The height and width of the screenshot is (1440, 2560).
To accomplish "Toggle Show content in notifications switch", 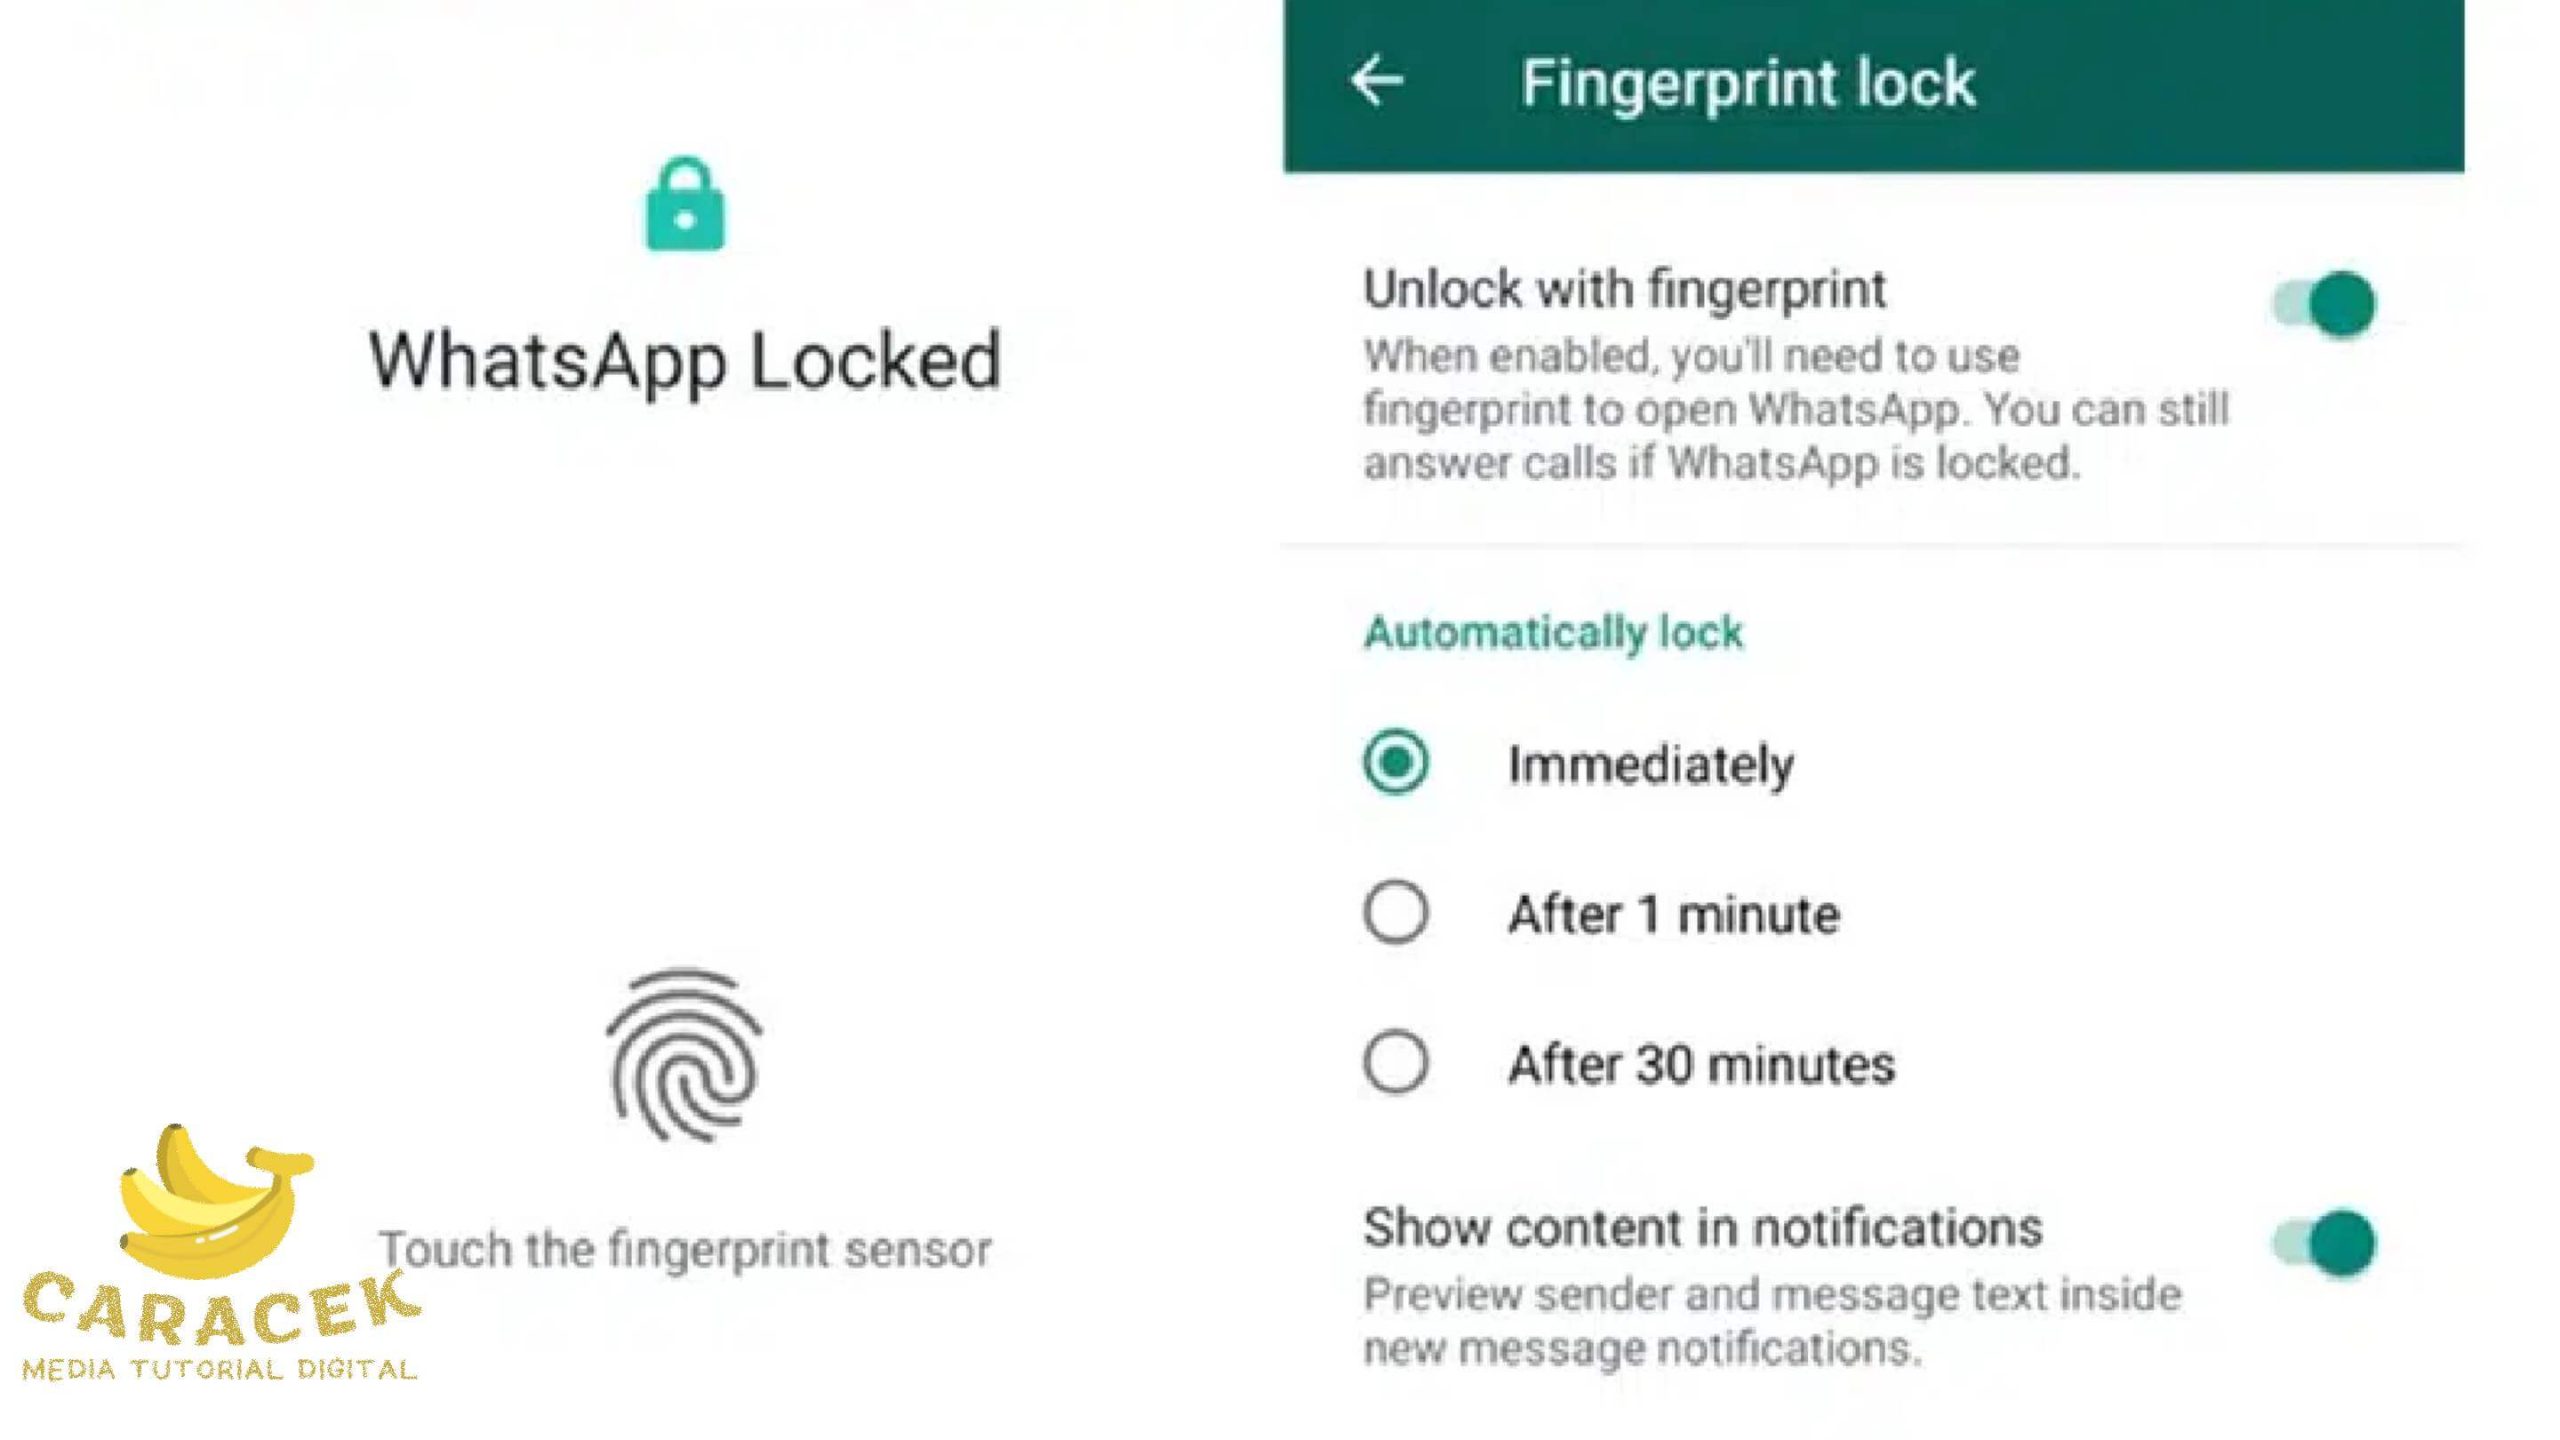I will (x=2325, y=1243).
